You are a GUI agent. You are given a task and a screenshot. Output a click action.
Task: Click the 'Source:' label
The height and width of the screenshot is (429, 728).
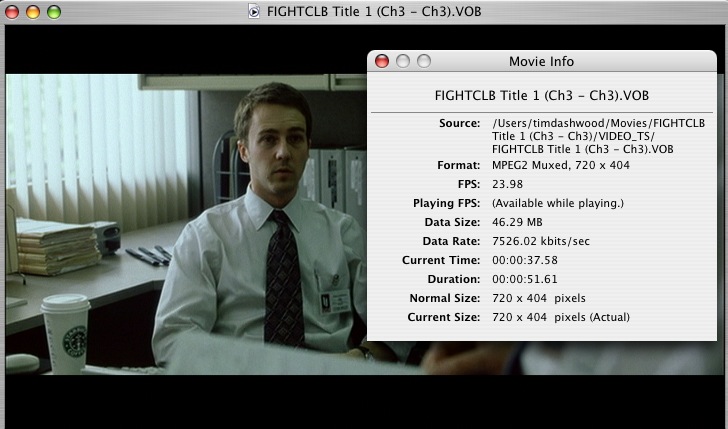pyautogui.click(x=460, y=124)
